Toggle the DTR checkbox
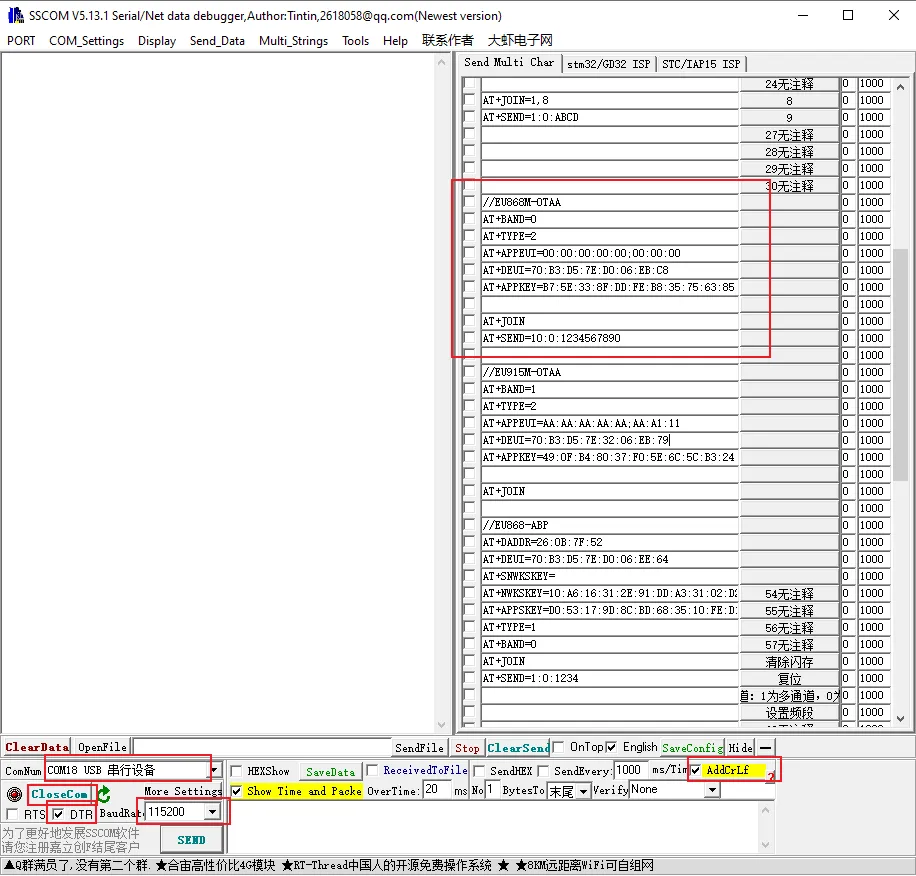Image resolution: width=916 pixels, height=876 pixels. click(x=58, y=815)
